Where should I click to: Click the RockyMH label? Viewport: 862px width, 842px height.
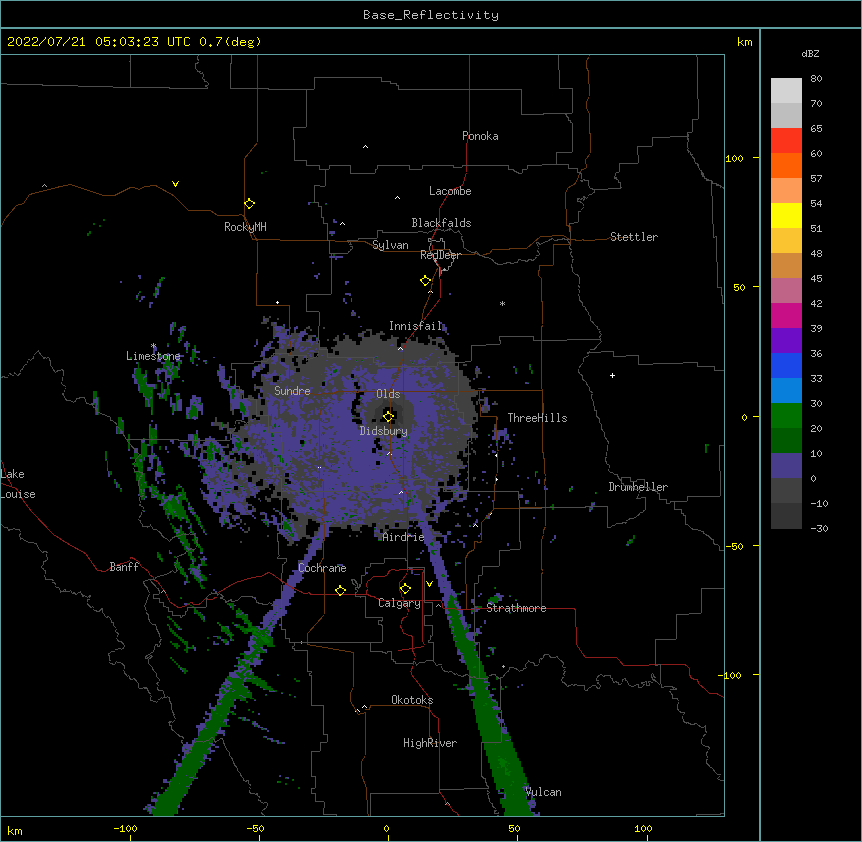[245, 227]
